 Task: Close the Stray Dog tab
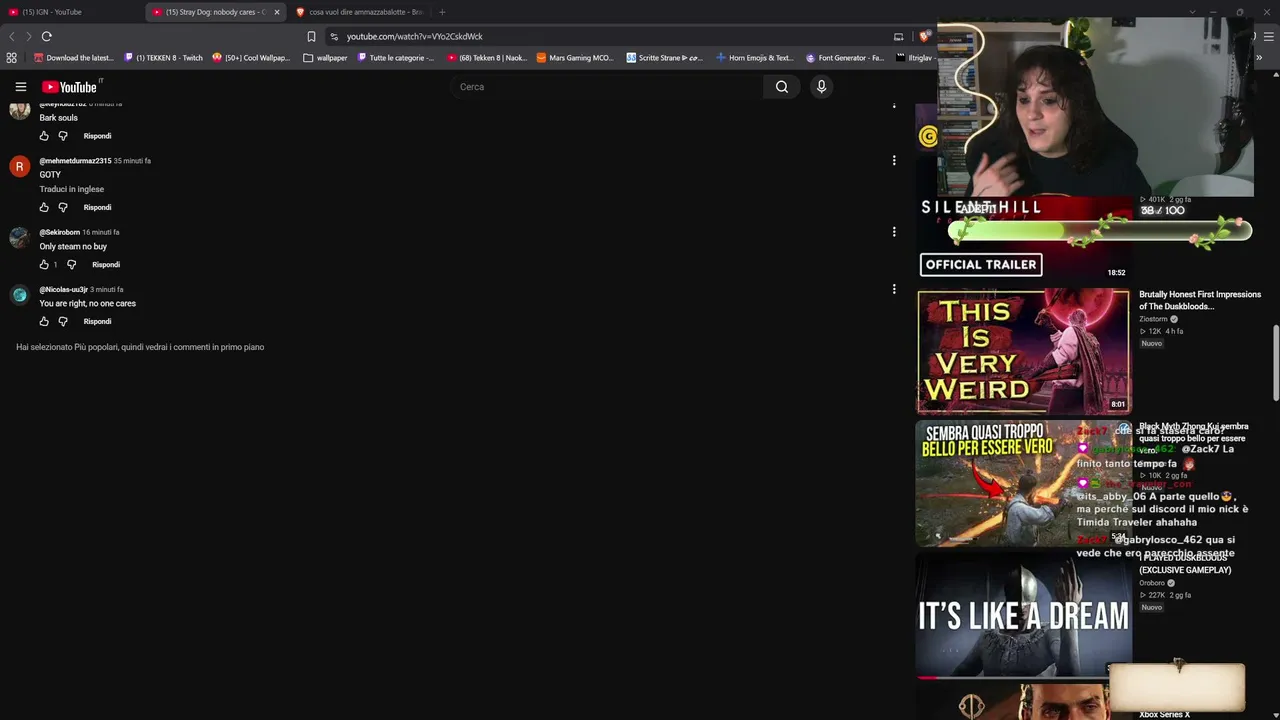[x=277, y=12]
